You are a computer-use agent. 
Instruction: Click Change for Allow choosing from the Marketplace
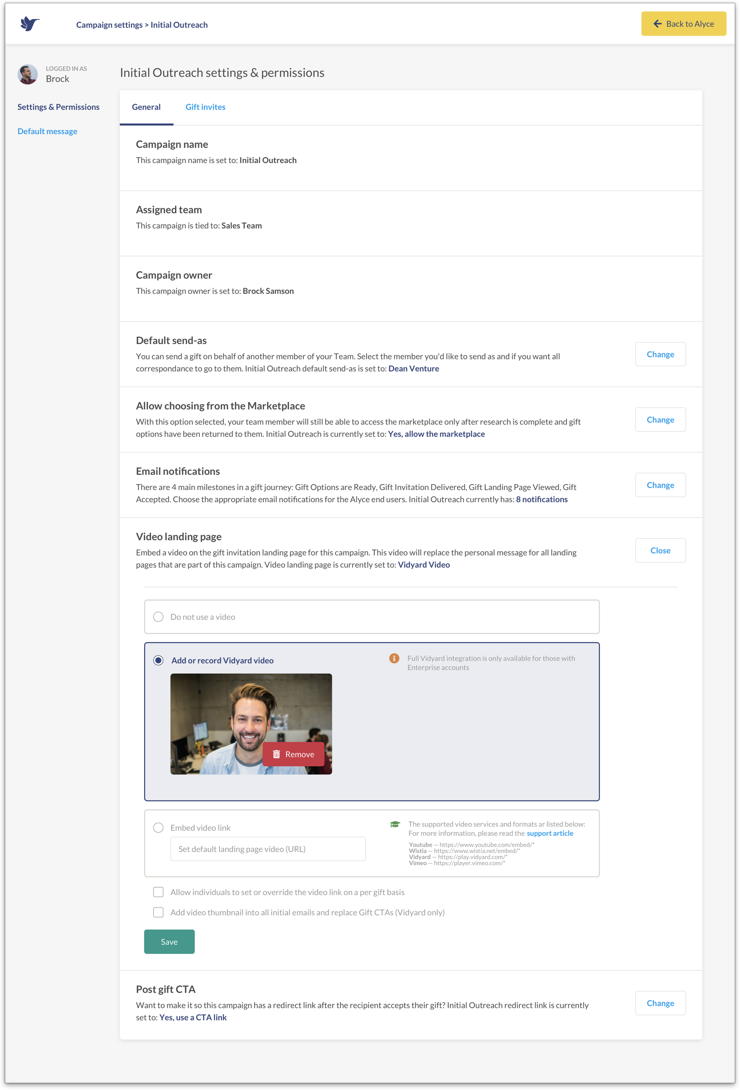pos(660,420)
